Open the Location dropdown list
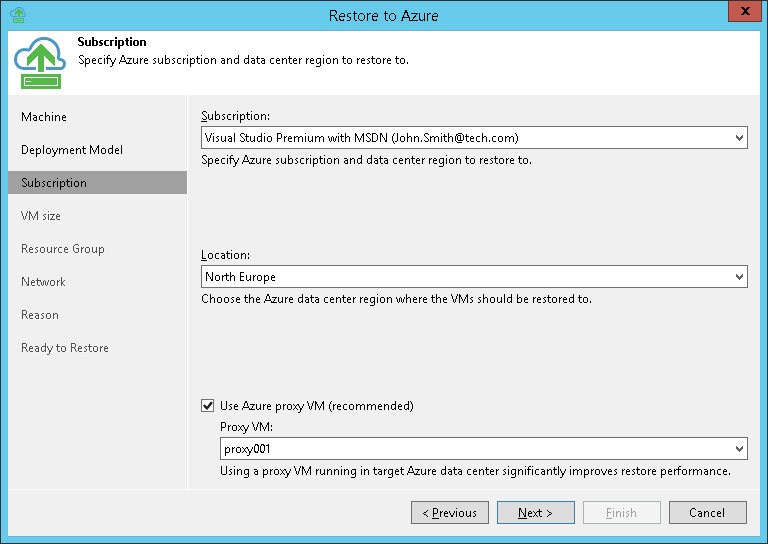The width and height of the screenshot is (768, 544). [x=738, y=277]
